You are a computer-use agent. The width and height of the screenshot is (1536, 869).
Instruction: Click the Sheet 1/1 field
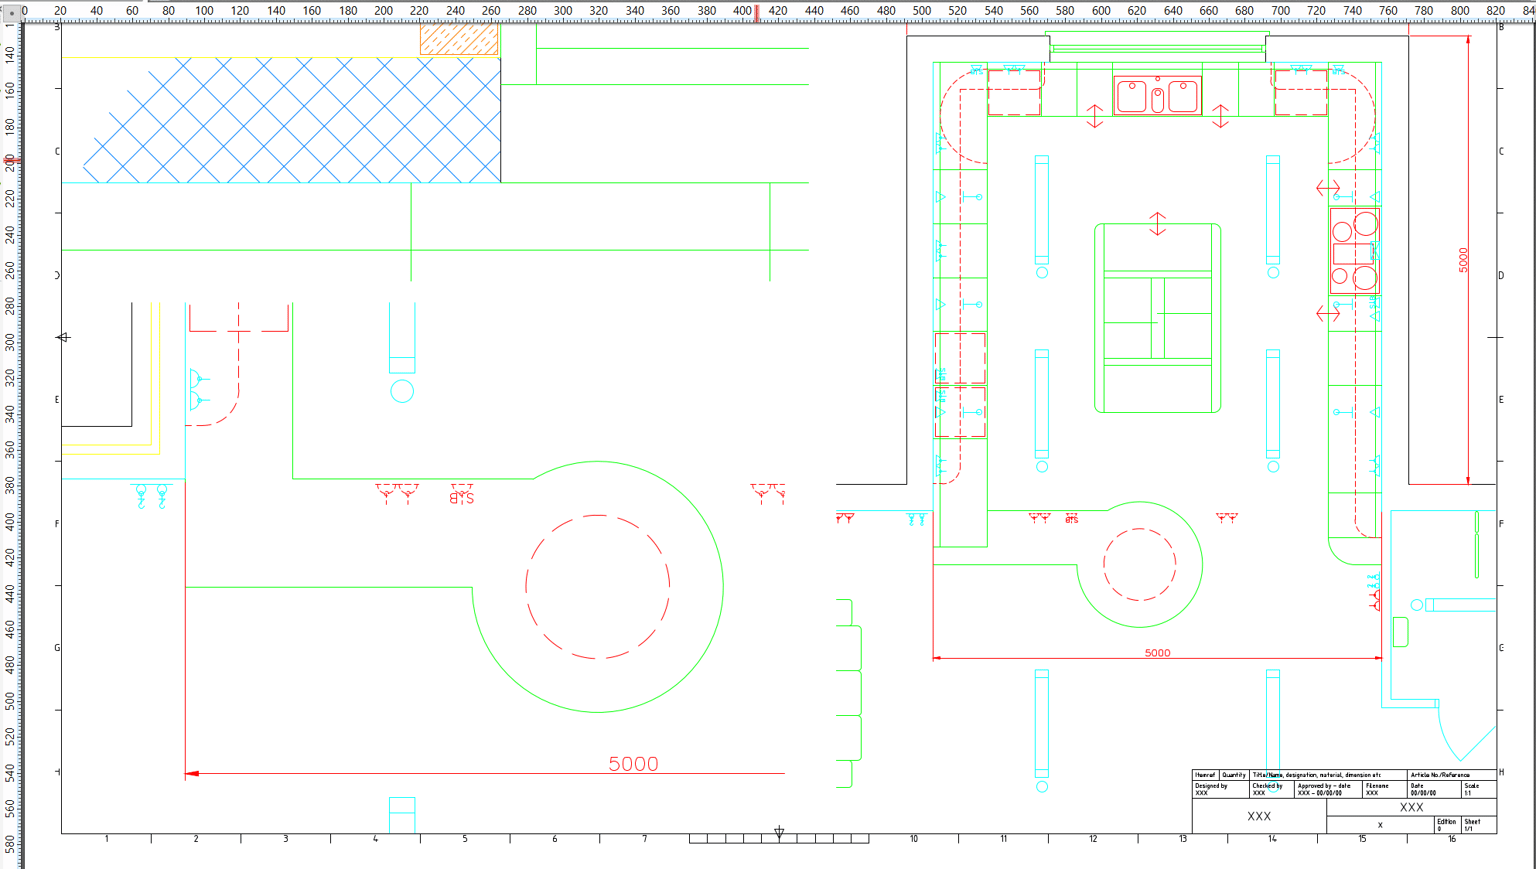pos(1479,825)
